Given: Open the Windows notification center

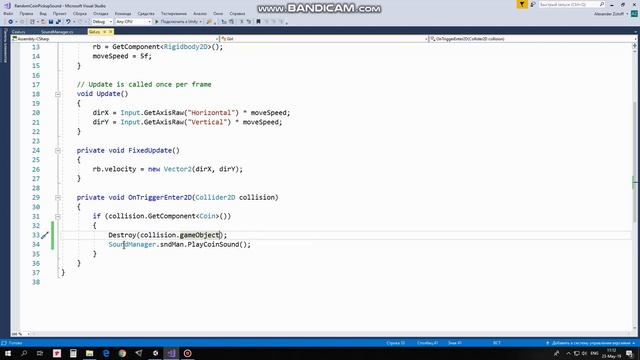Looking at the screenshot, I should point(630,353).
